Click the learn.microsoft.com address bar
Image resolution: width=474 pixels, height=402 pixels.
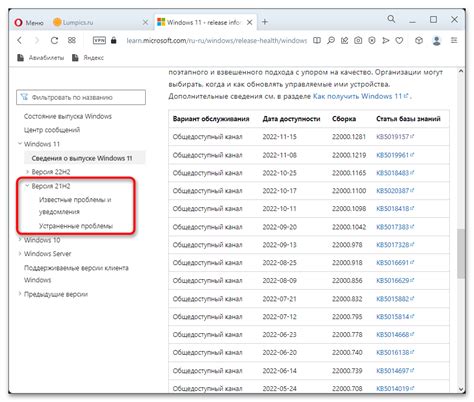[217, 40]
